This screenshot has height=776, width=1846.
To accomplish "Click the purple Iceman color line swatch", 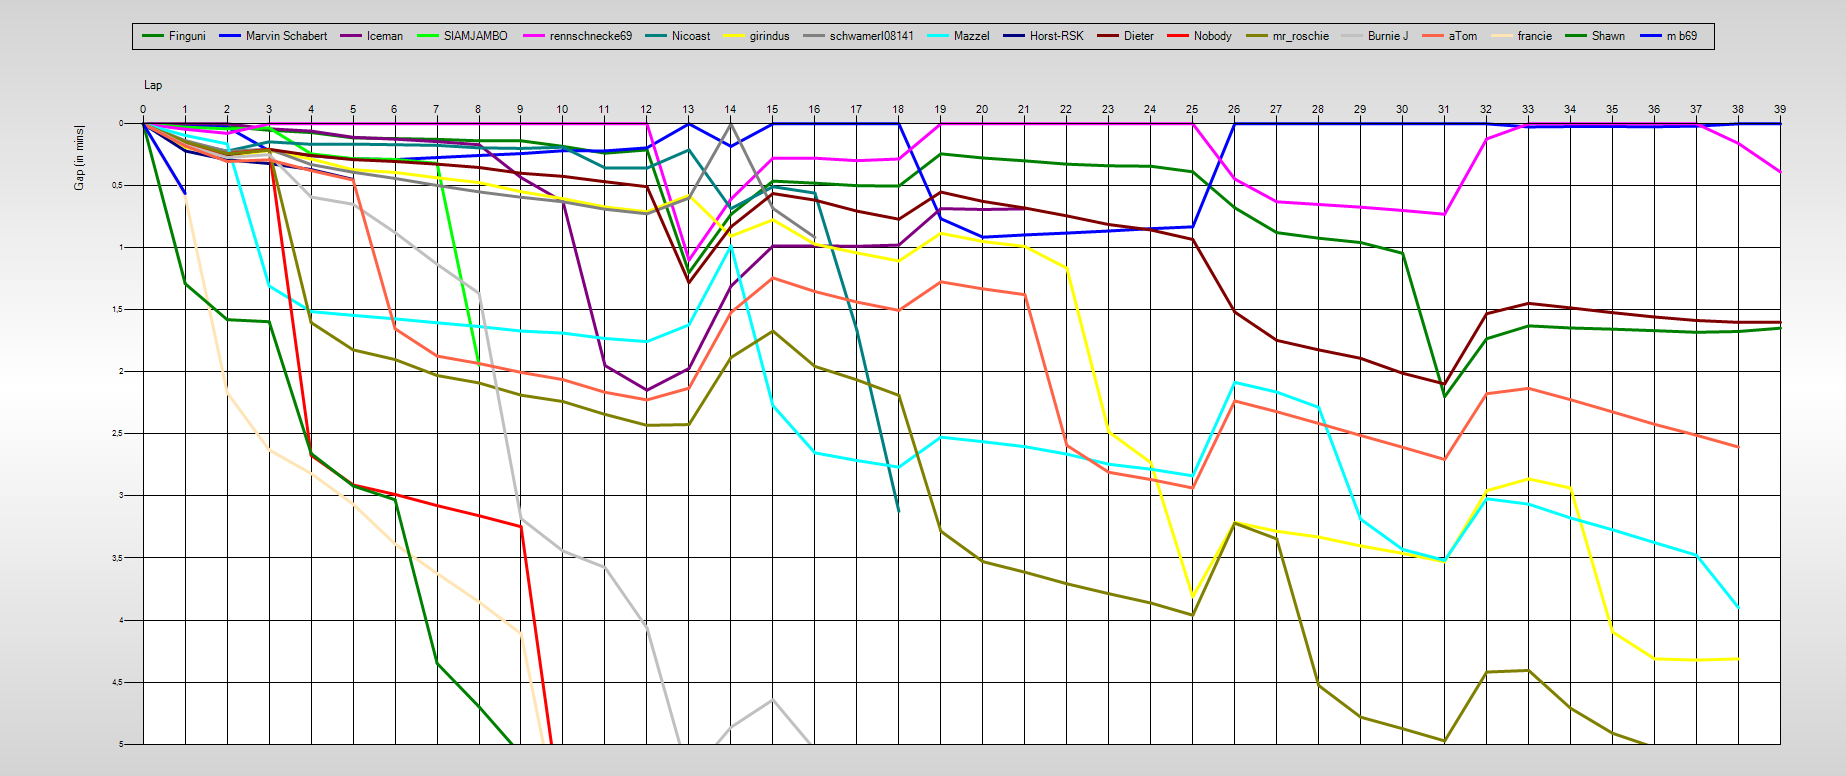I will (351, 36).
